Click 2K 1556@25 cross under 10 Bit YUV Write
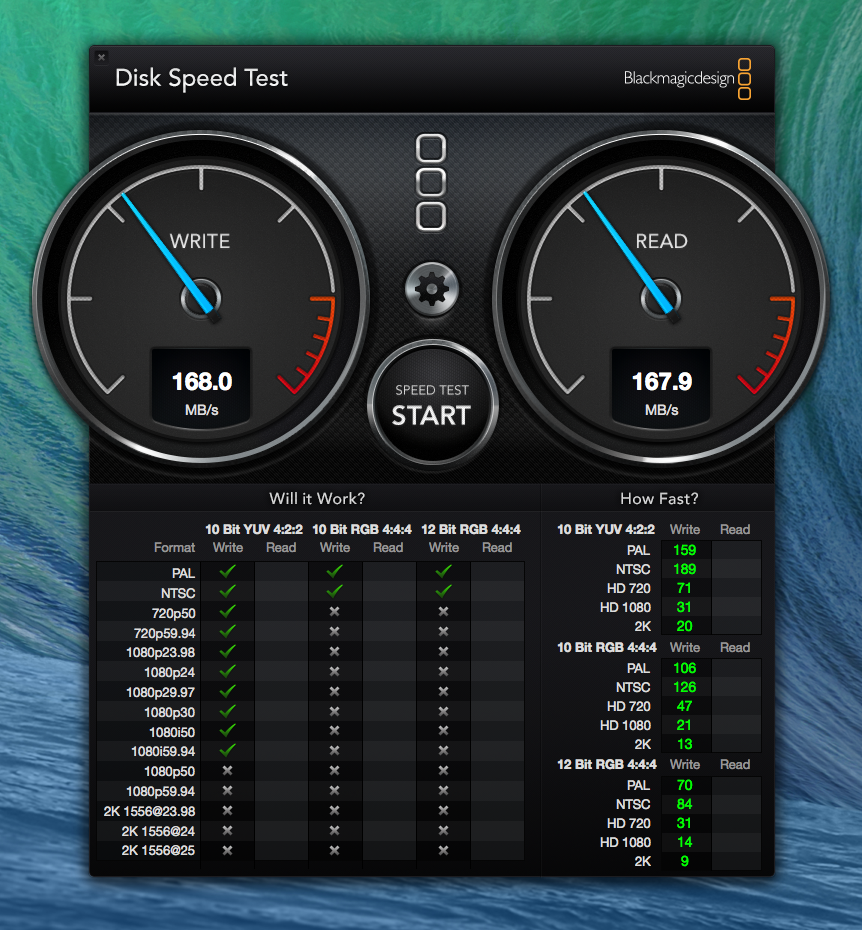The image size is (862, 930). coord(227,850)
